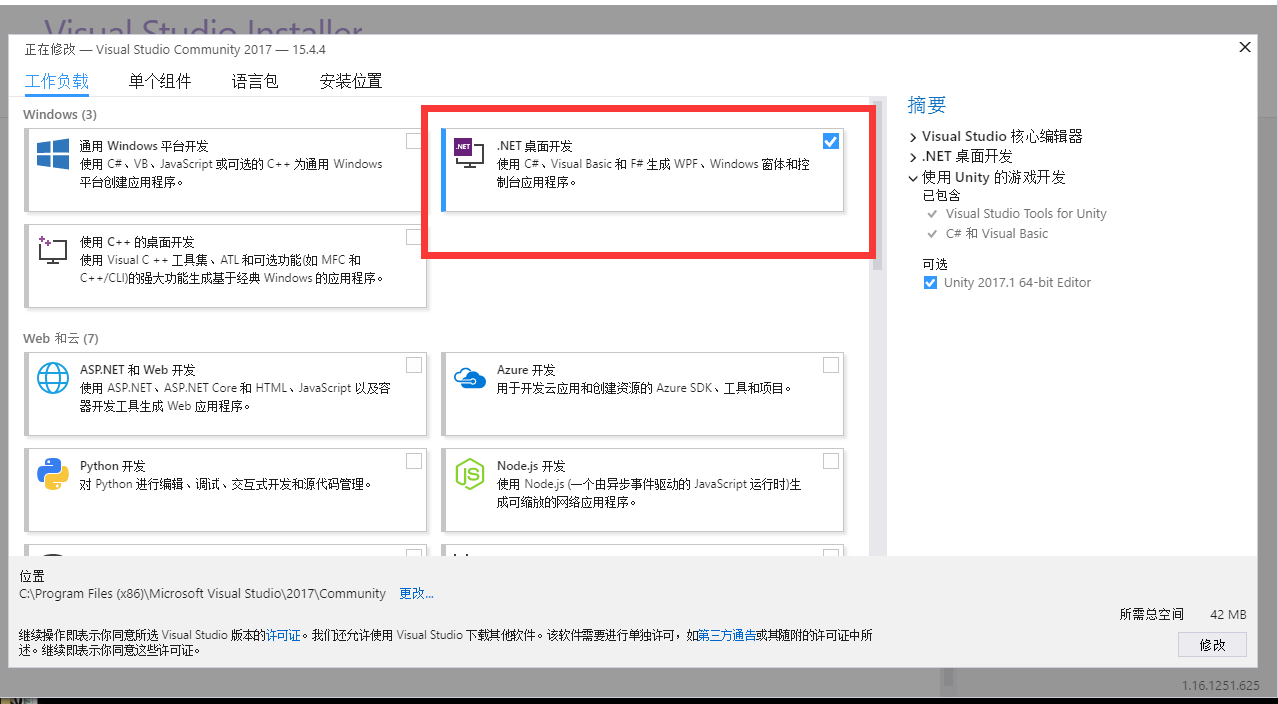Open the 单个组件 tab
The height and width of the screenshot is (704, 1278).
[x=160, y=82]
